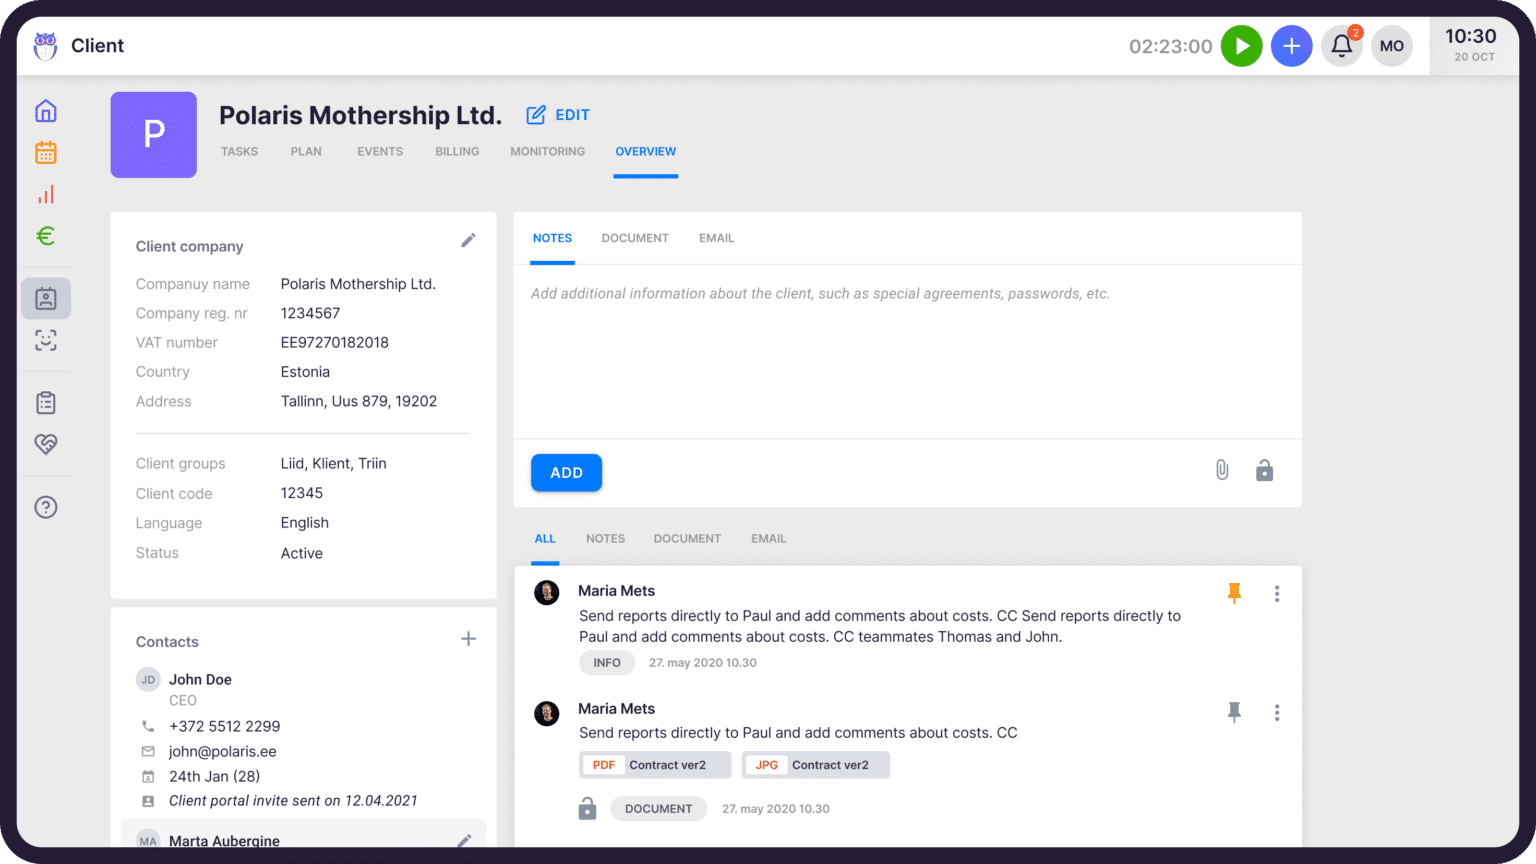Switch to the PLAN tab

306,152
